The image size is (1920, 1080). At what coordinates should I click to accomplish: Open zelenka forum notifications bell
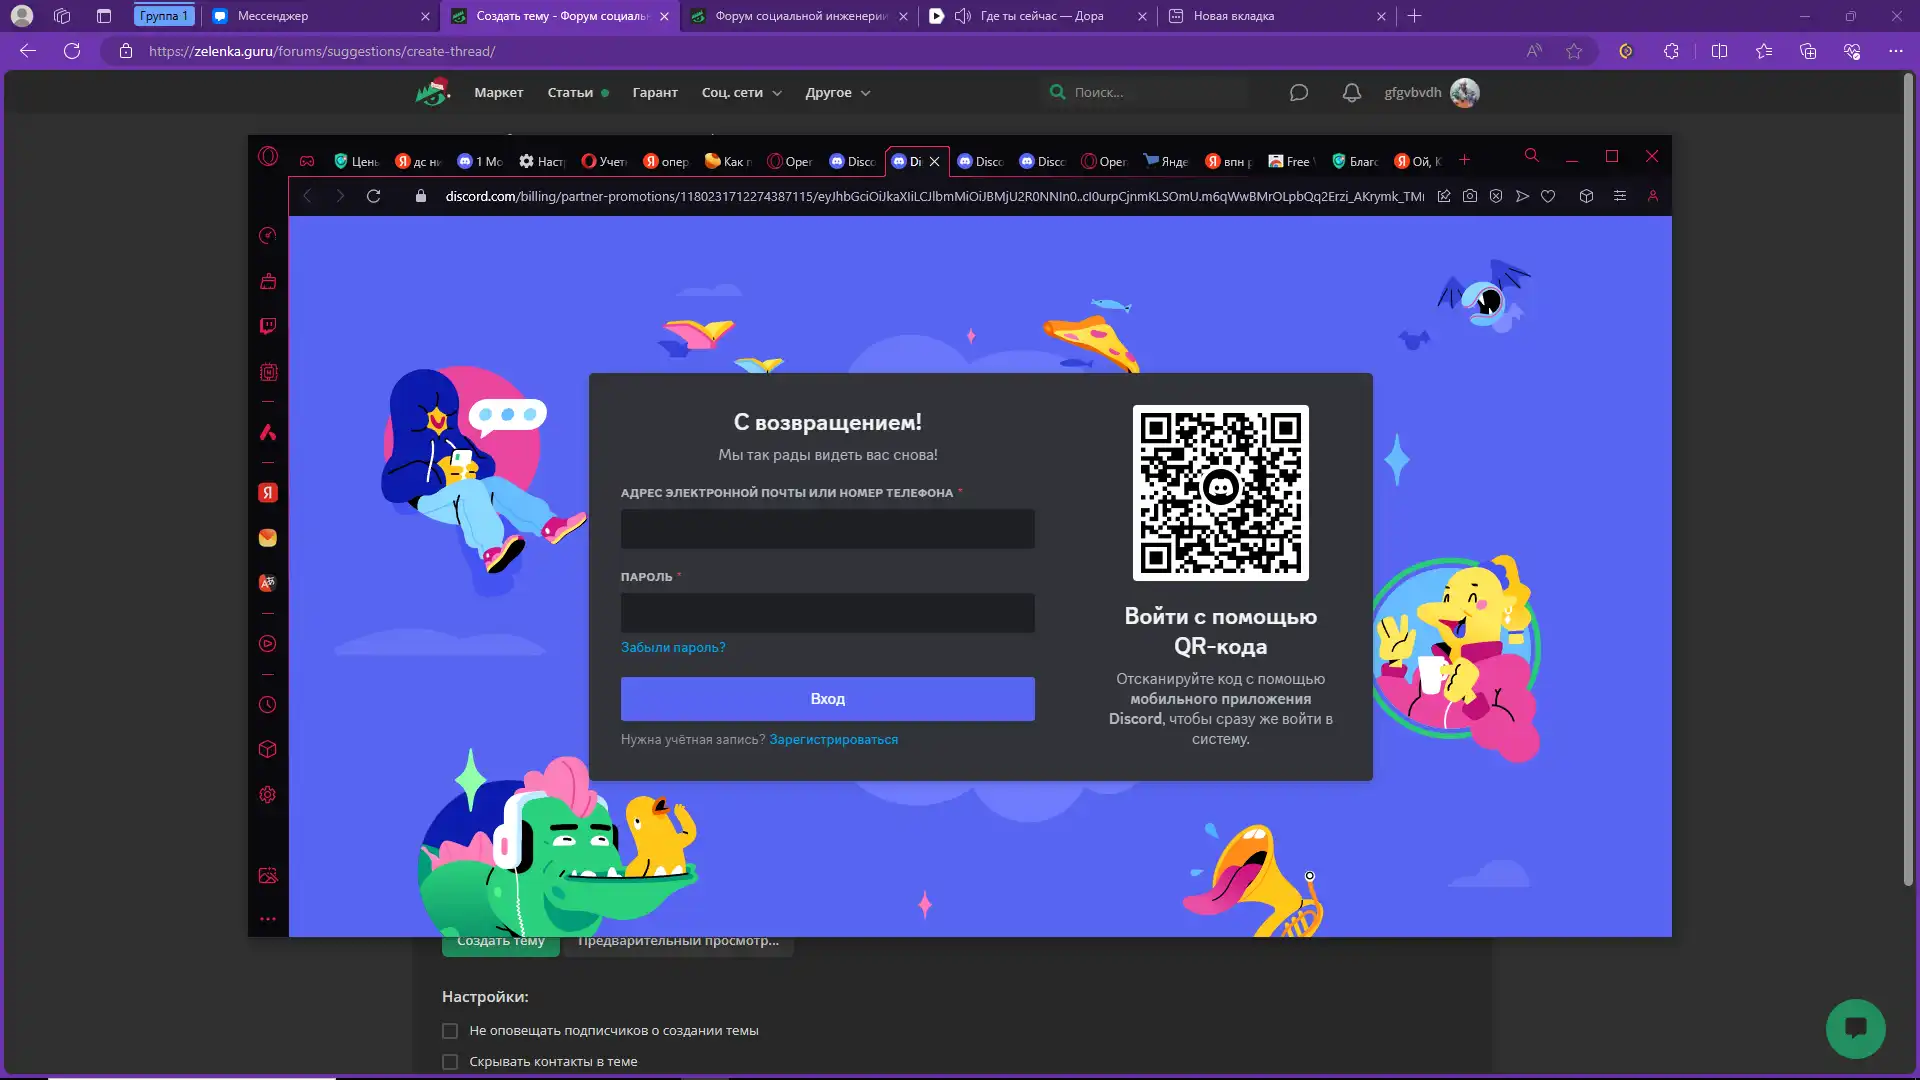coord(1352,92)
